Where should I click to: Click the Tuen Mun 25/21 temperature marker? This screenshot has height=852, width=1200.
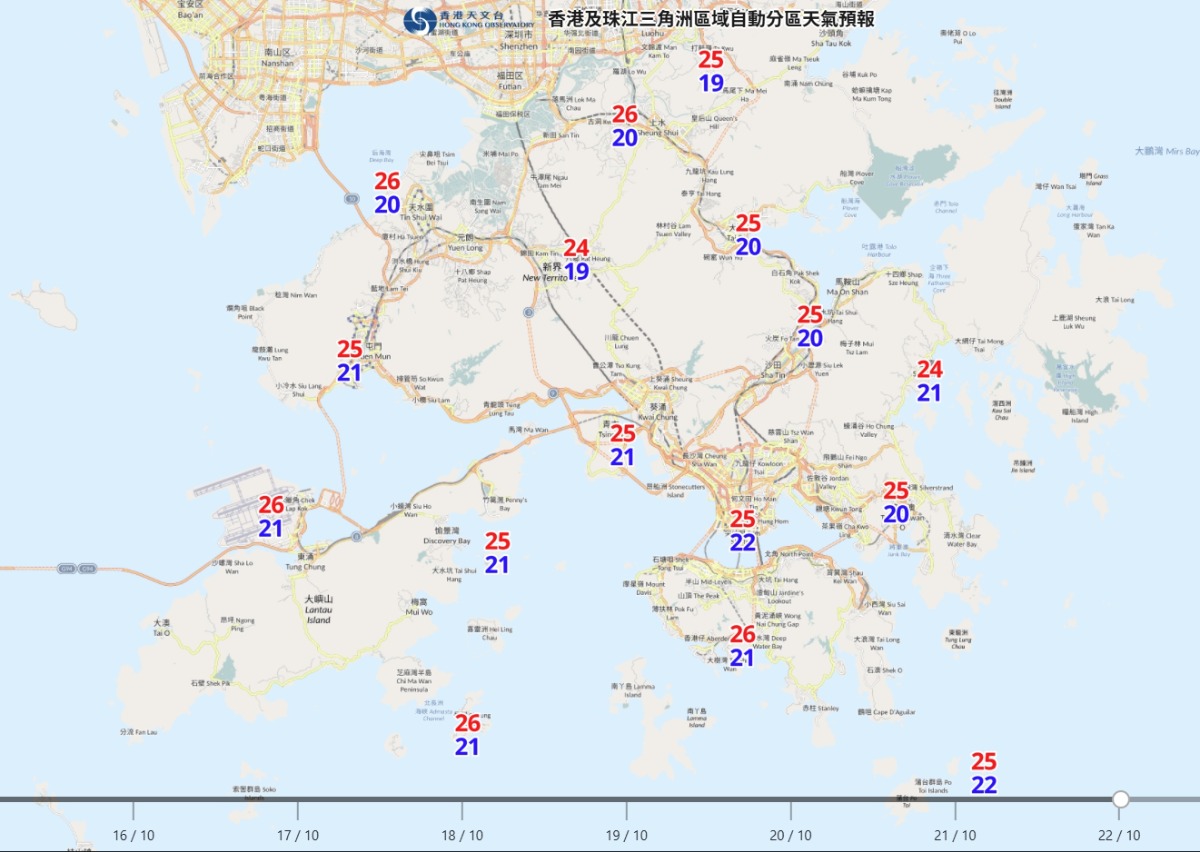tap(349, 361)
